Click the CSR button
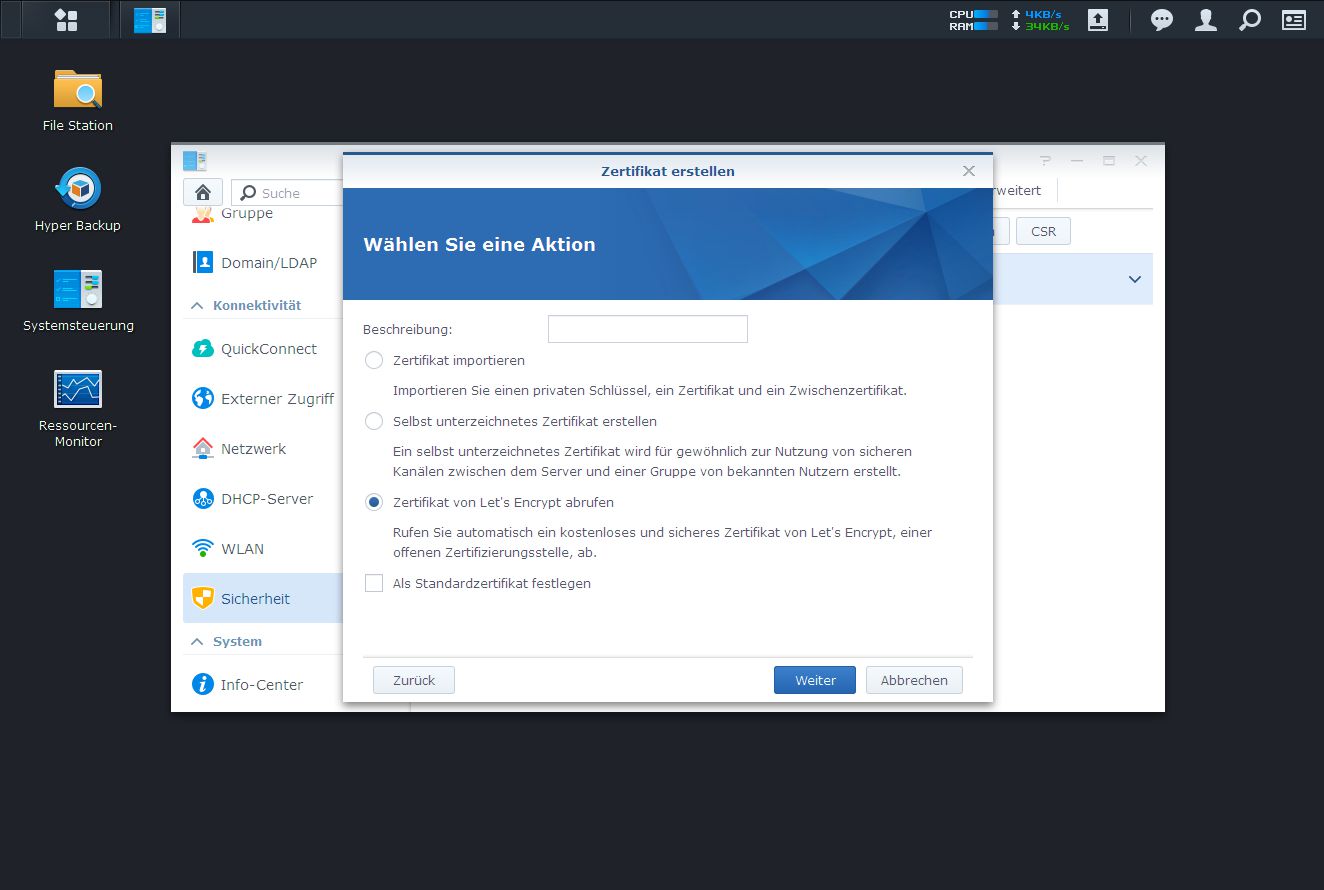1324x890 pixels. [x=1043, y=231]
